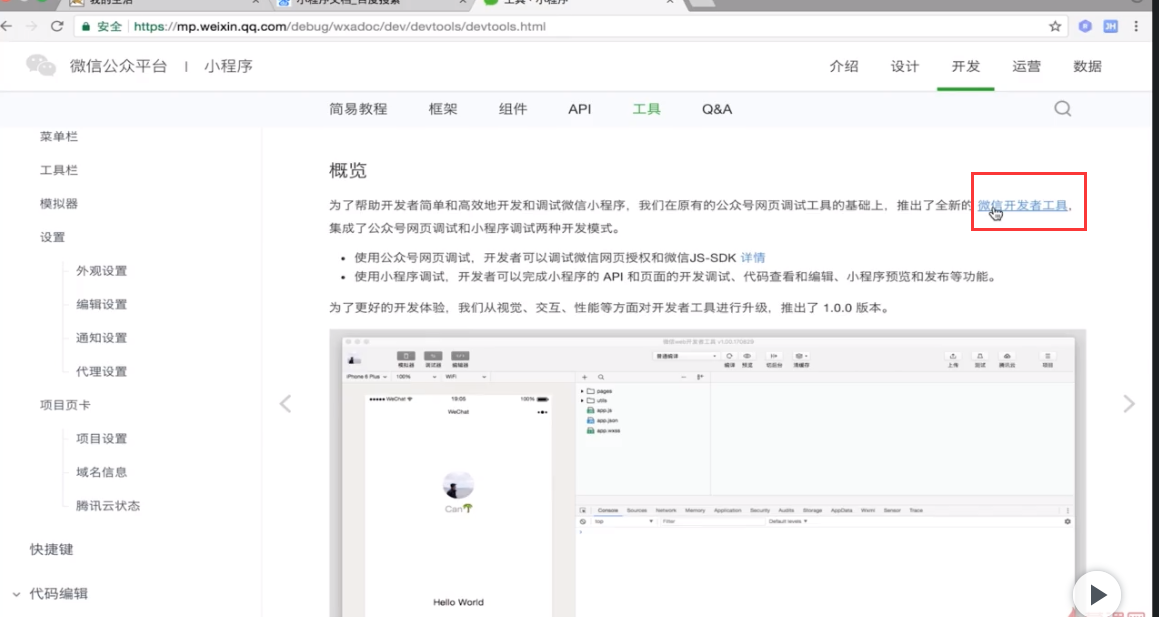Click the devtools screenshot image

coord(707,473)
